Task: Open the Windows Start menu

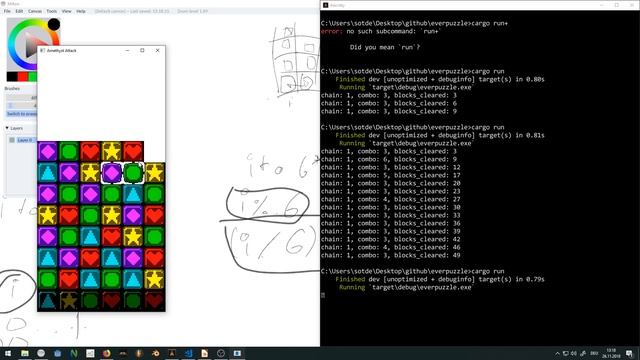Action: [8, 353]
